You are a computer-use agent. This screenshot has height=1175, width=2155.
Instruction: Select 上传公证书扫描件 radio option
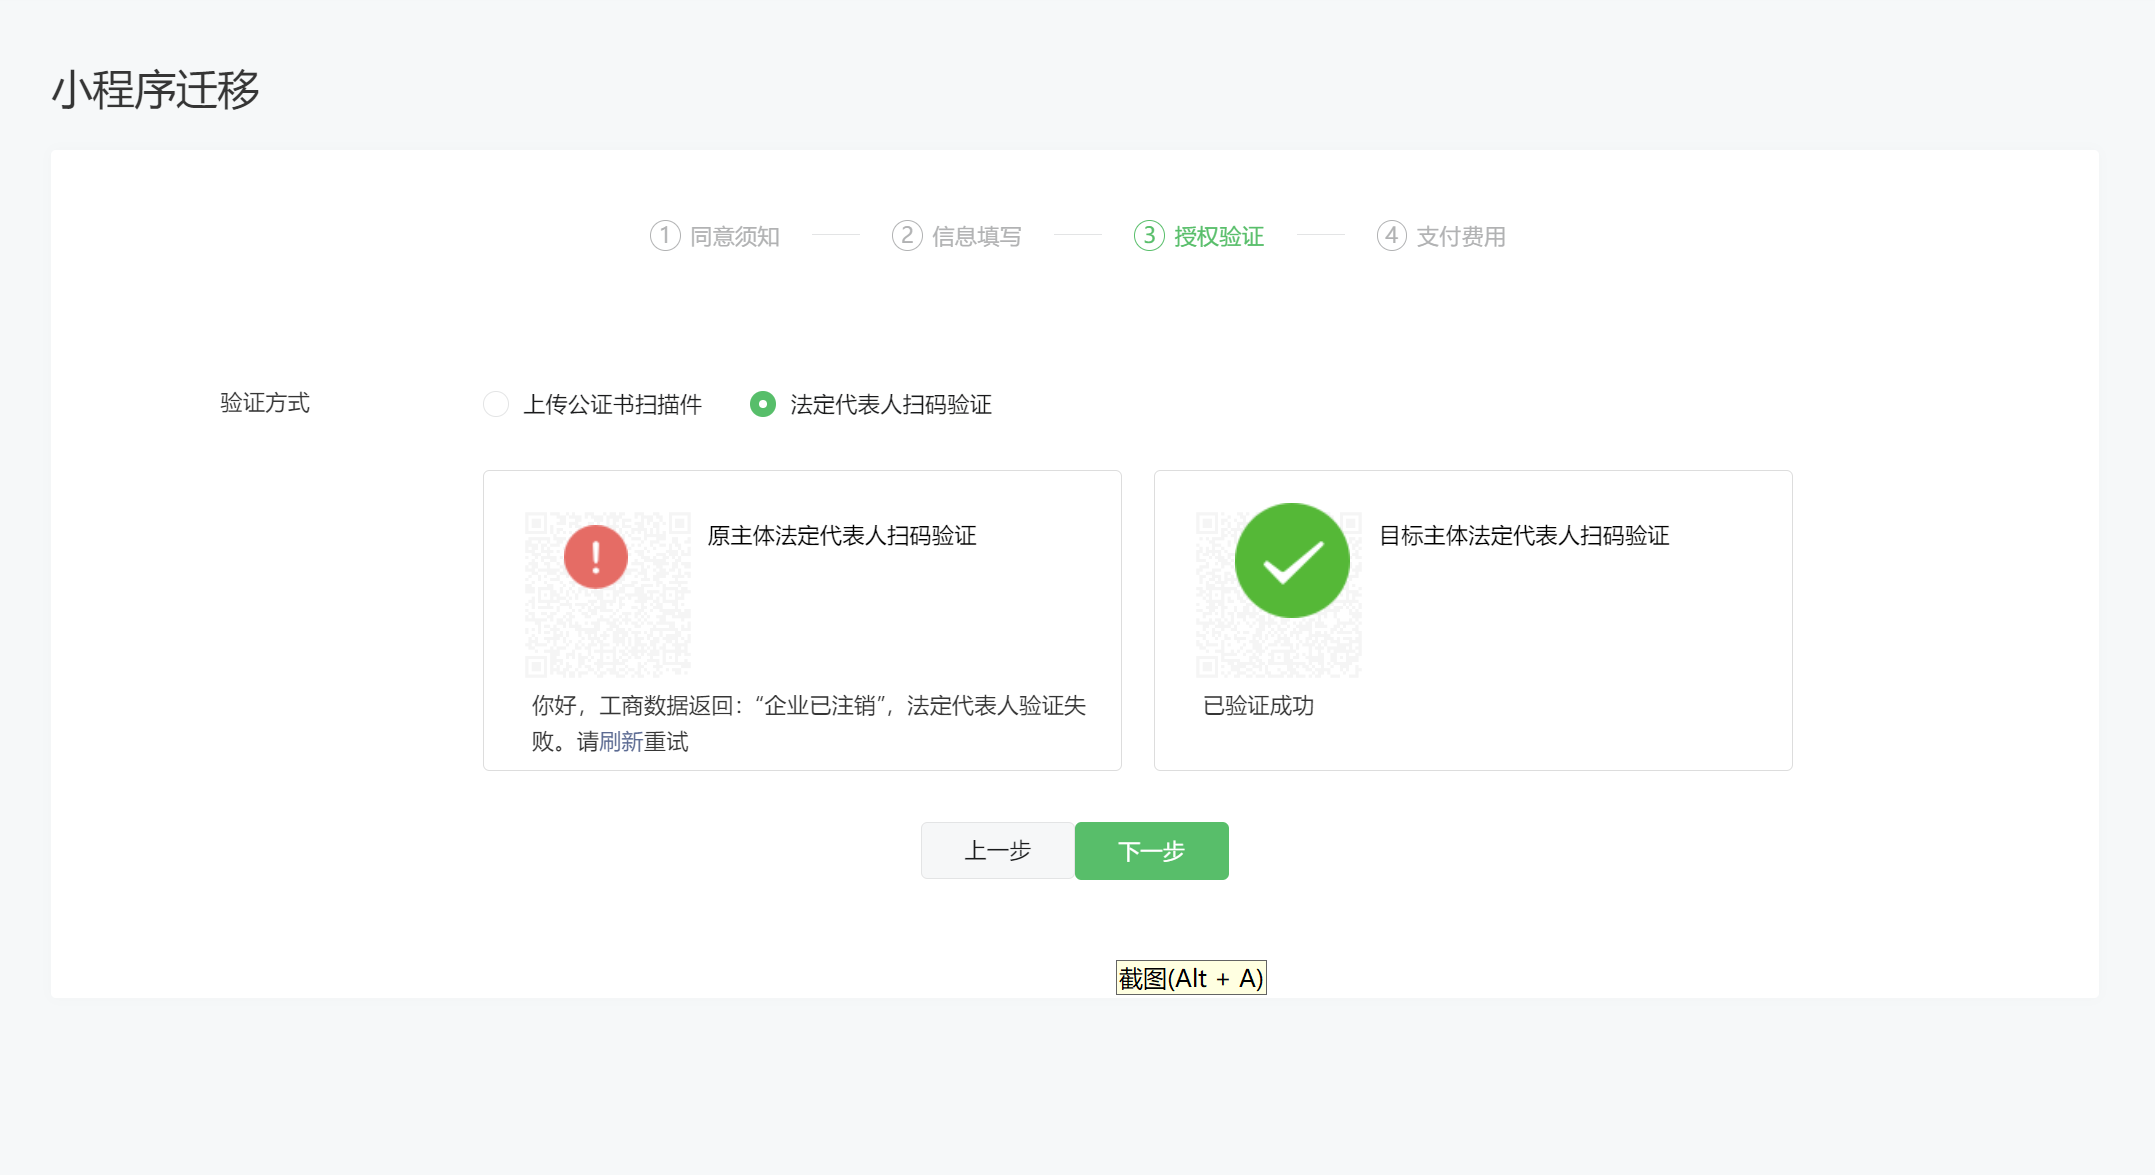496,404
